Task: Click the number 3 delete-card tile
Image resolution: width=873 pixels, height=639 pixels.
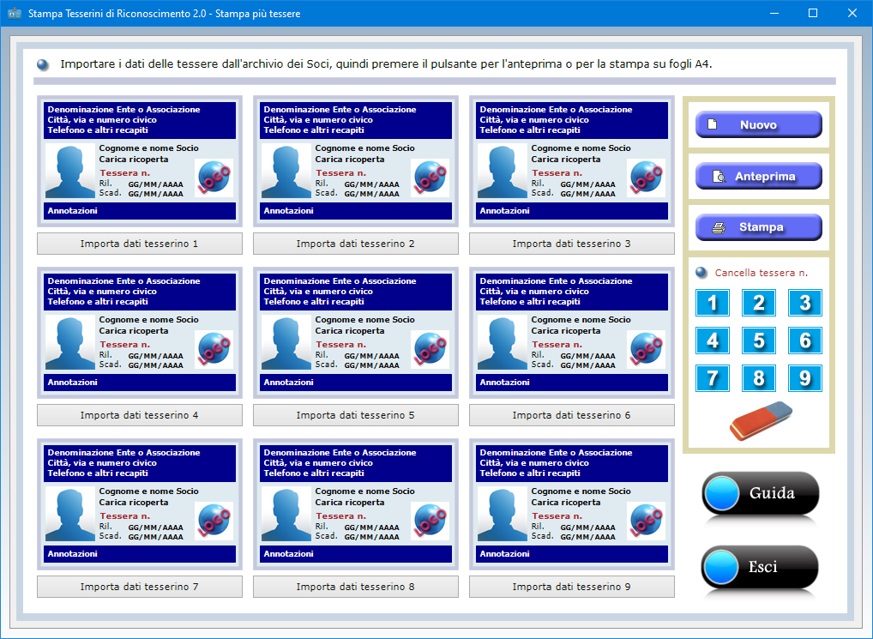Action: coord(805,303)
